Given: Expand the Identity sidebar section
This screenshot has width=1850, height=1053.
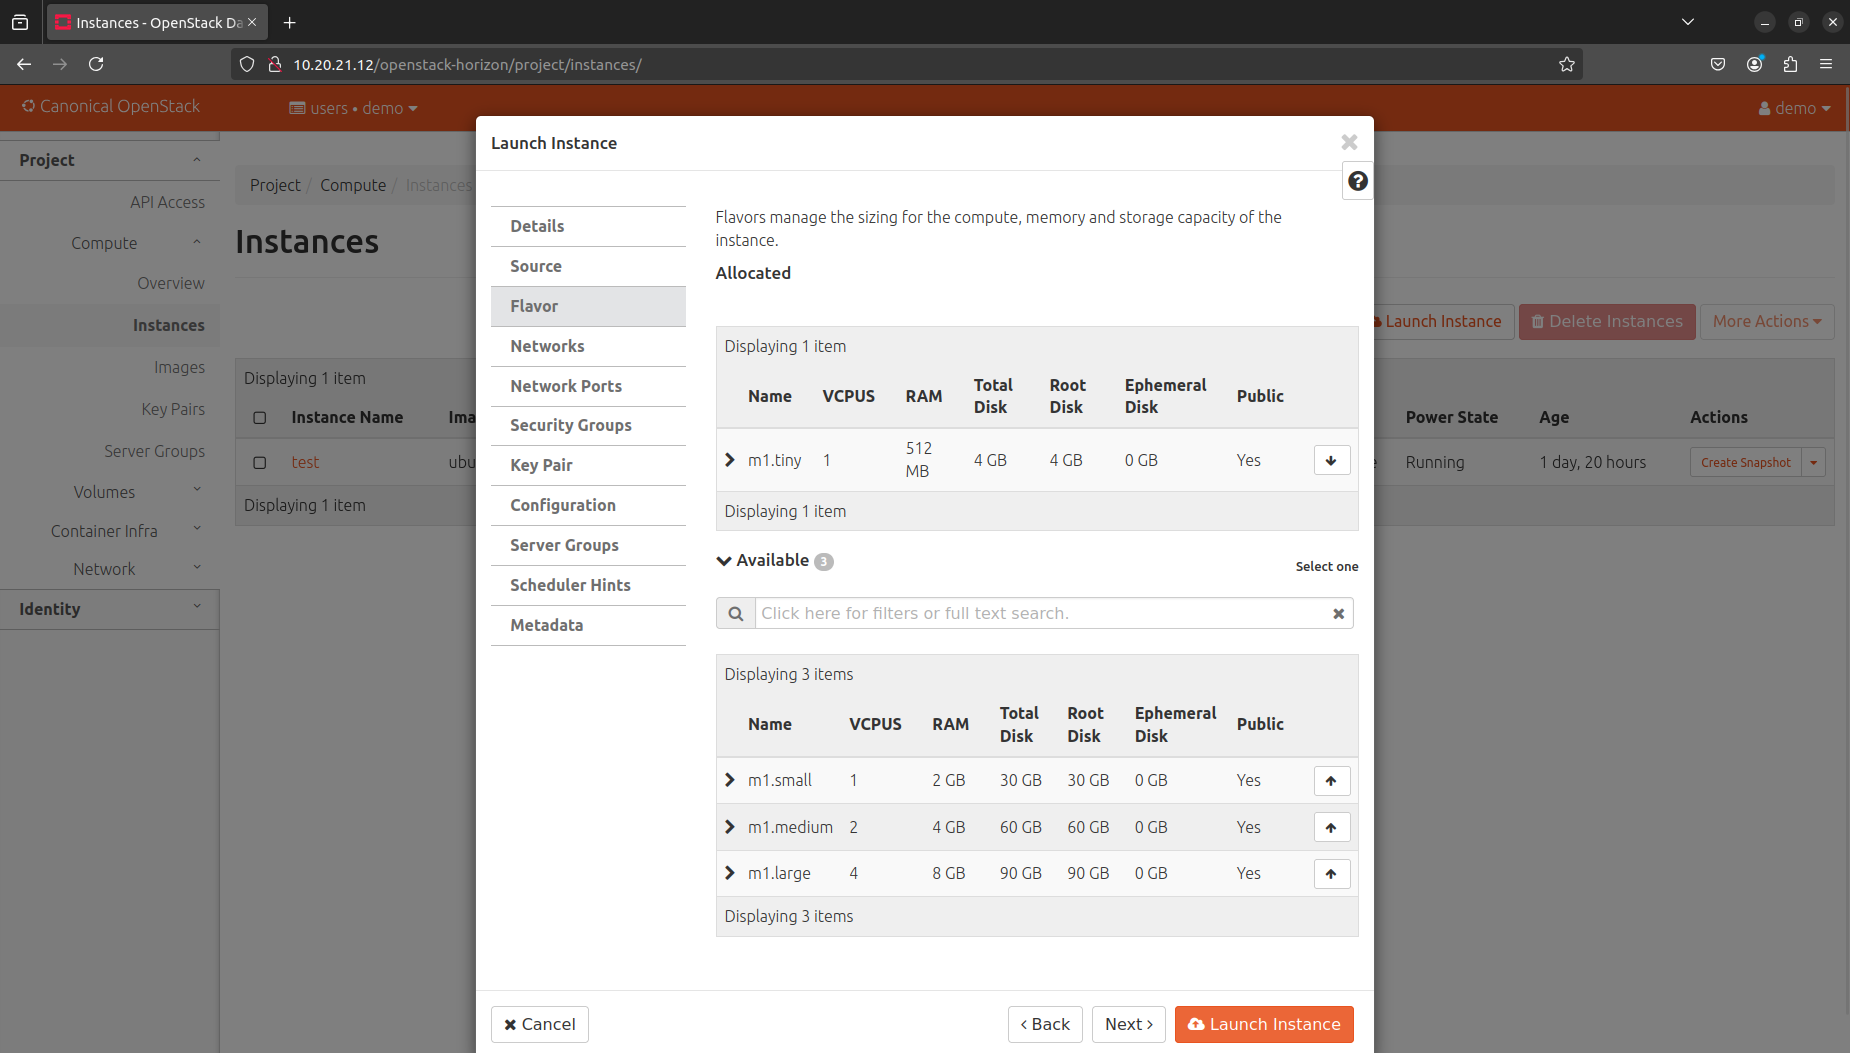Looking at the screenshot, I should coord(110,609).
